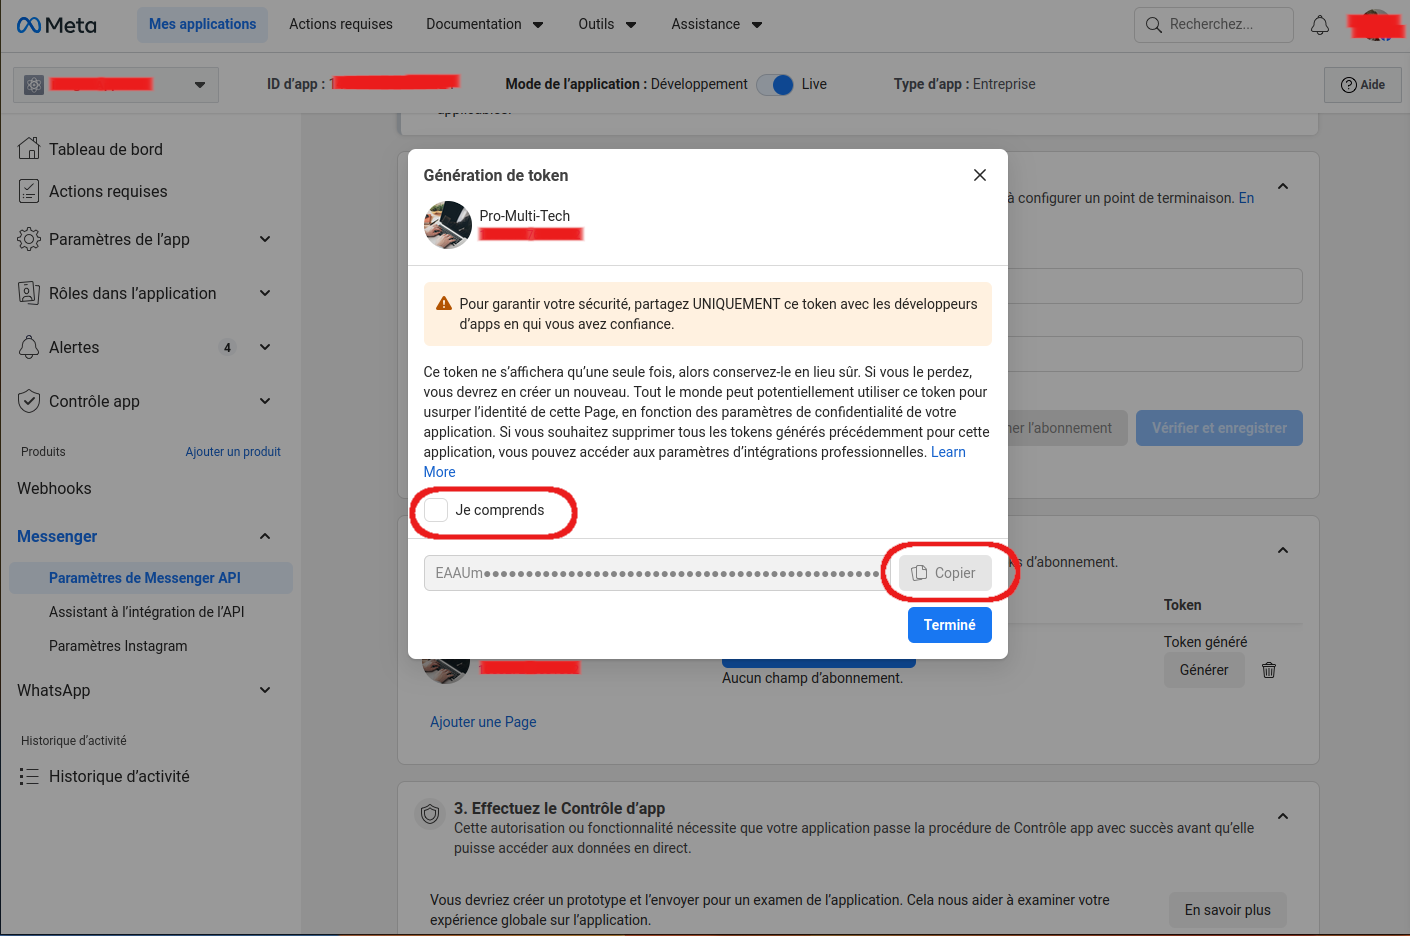The image size is (1410, 936).
Task: Click the Paramètres de l'app gear icon
Action: 29,239
